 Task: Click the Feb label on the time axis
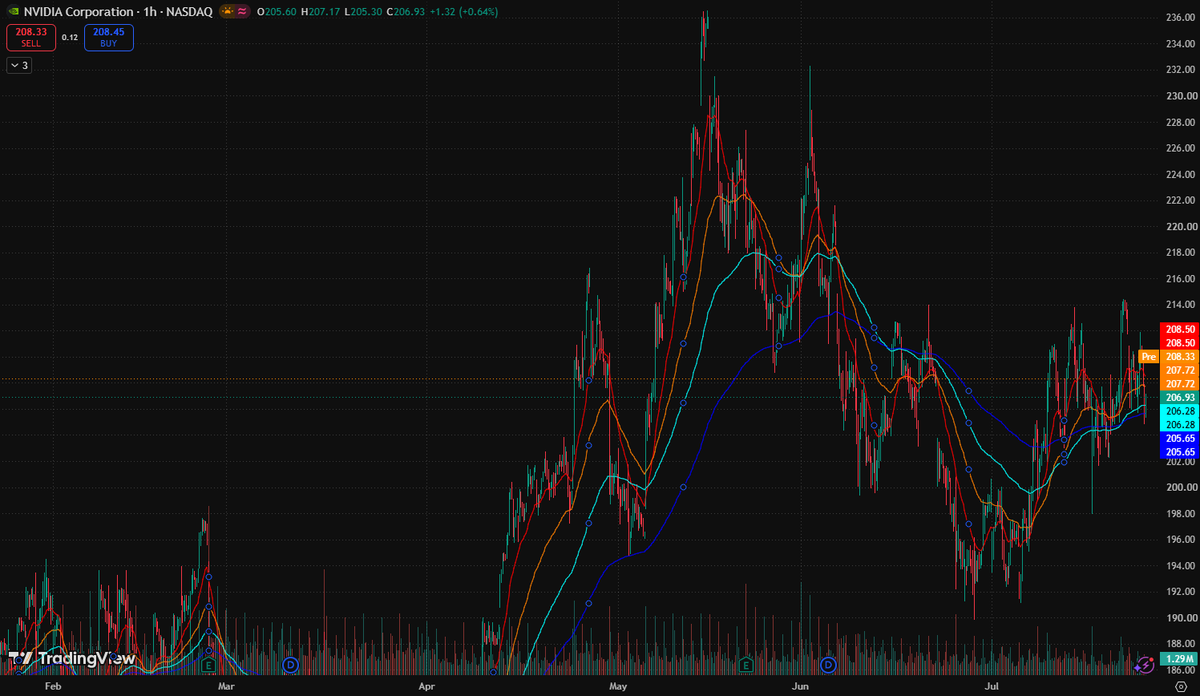[53, 687]
